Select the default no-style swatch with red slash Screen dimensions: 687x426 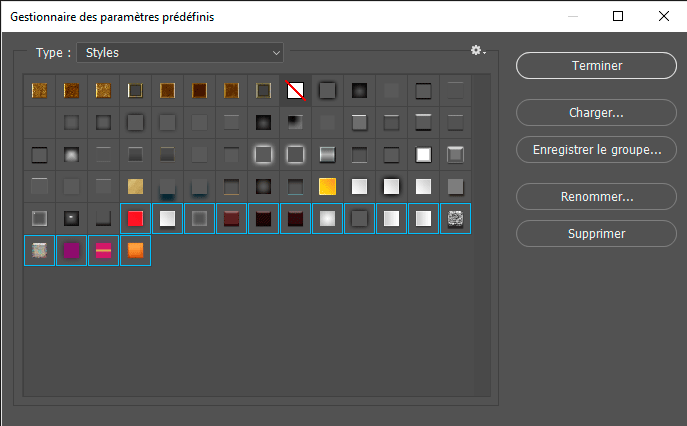click(x=295, y=91)
